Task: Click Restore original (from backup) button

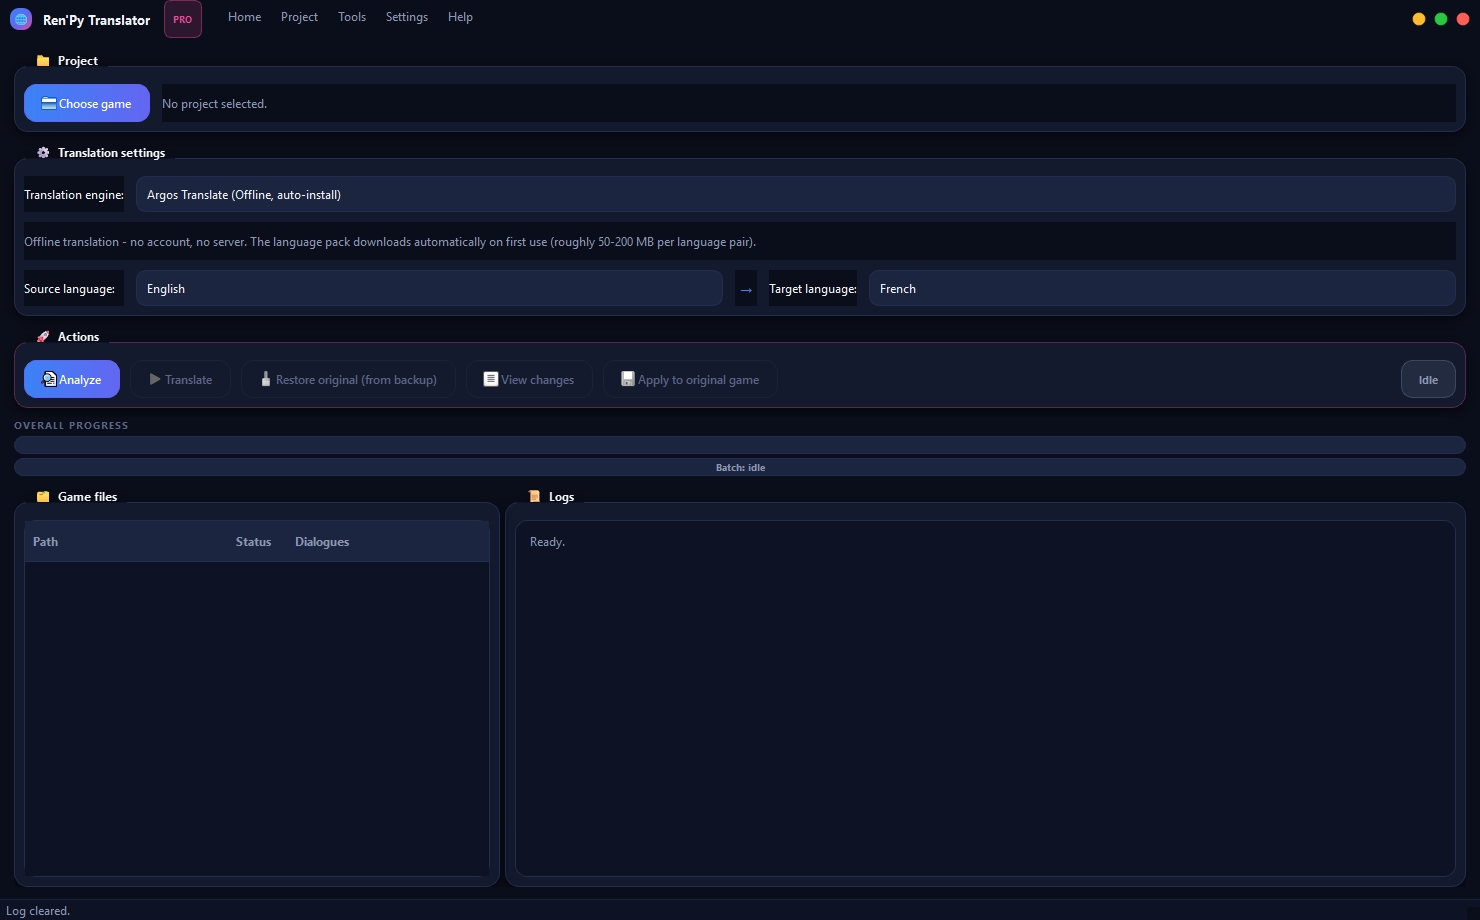Action: click(348, 379)
